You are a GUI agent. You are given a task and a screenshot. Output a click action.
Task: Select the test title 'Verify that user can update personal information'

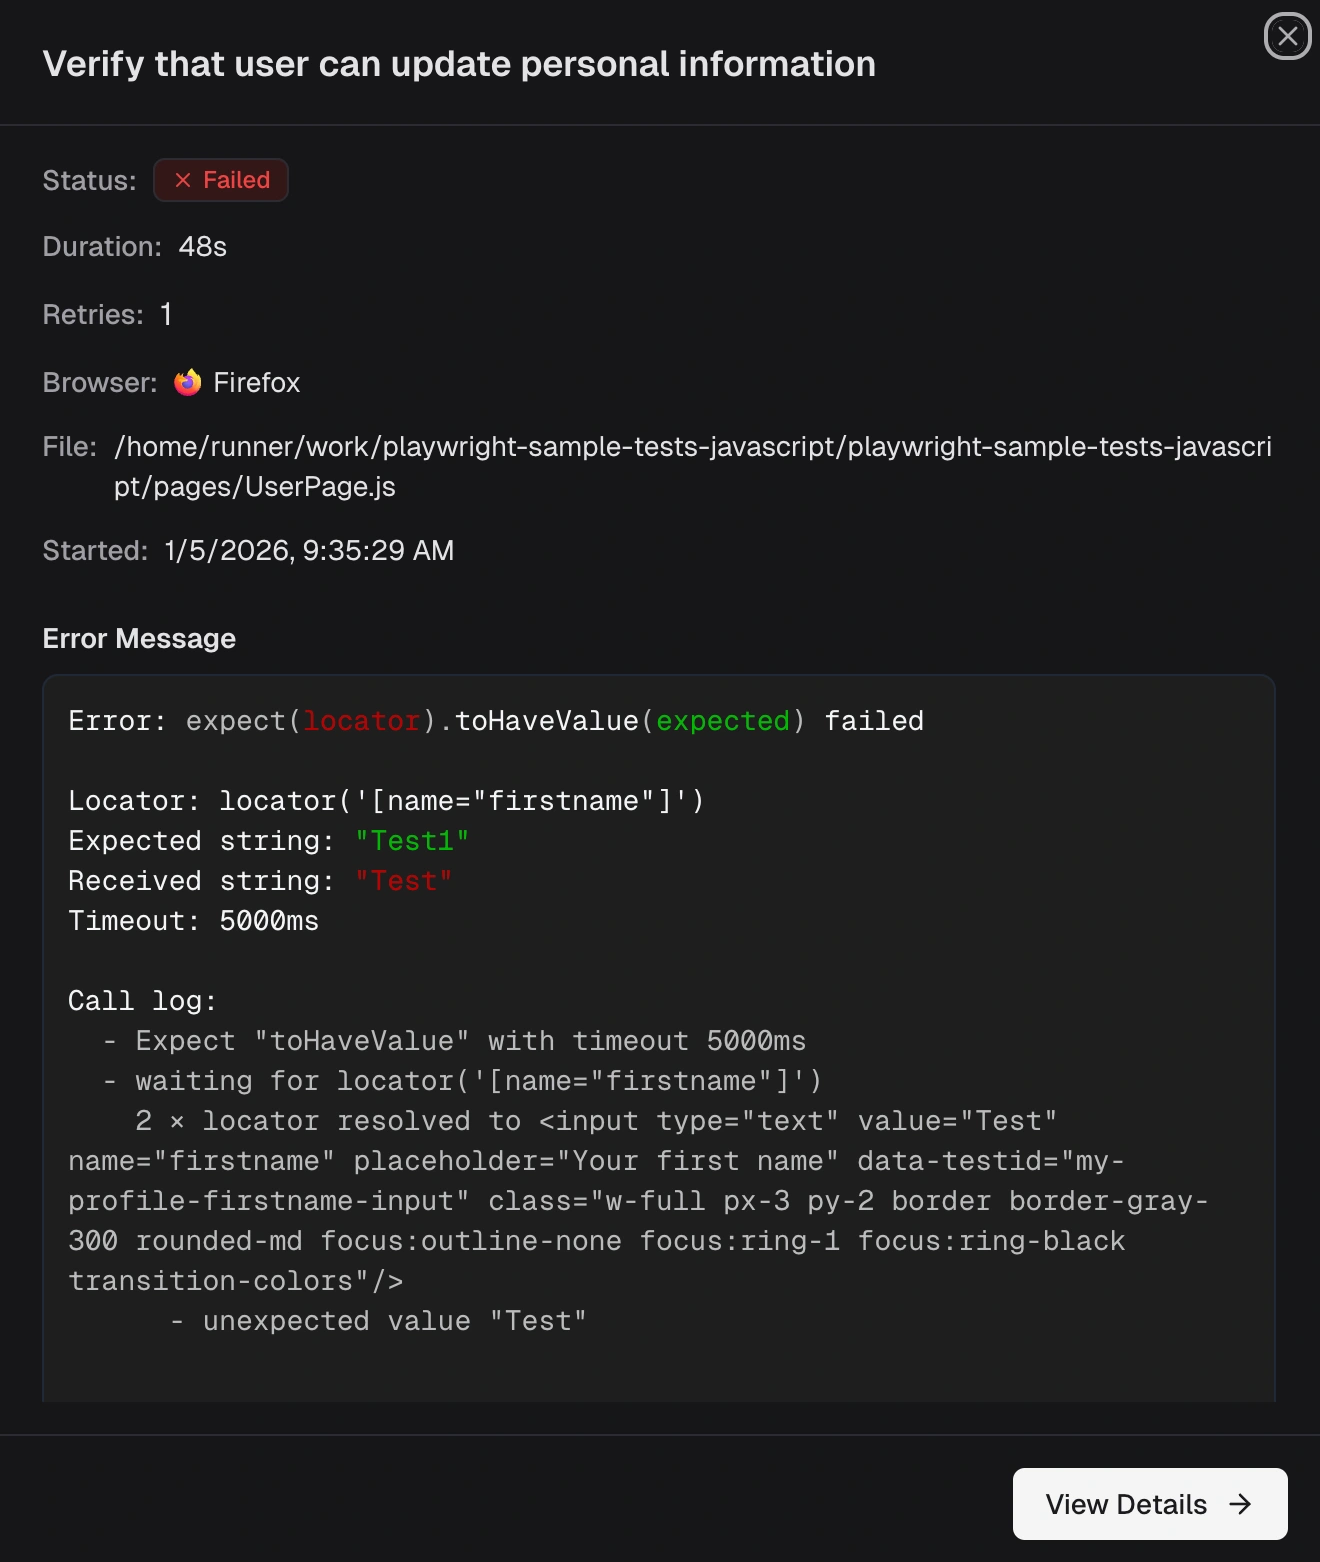tap(458, 63)
